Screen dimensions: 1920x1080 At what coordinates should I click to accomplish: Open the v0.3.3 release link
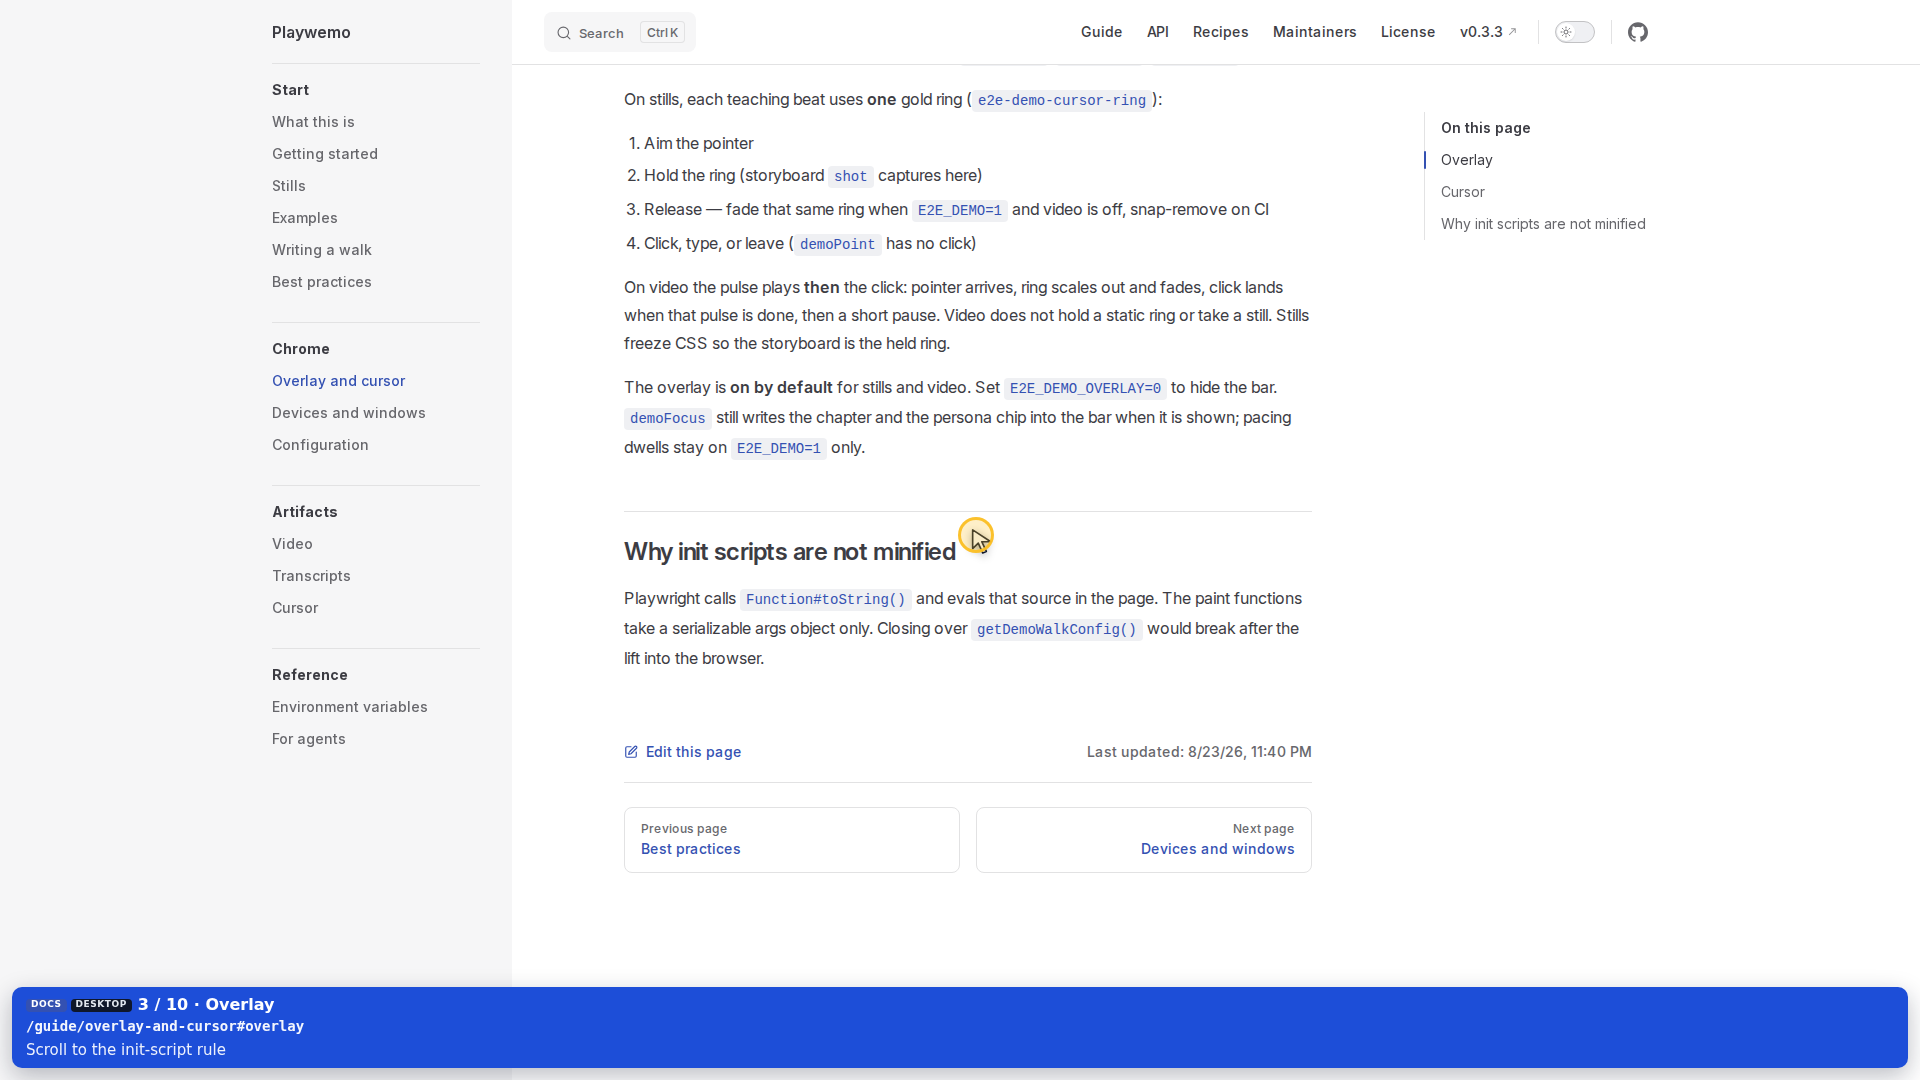click(1488, 32)
